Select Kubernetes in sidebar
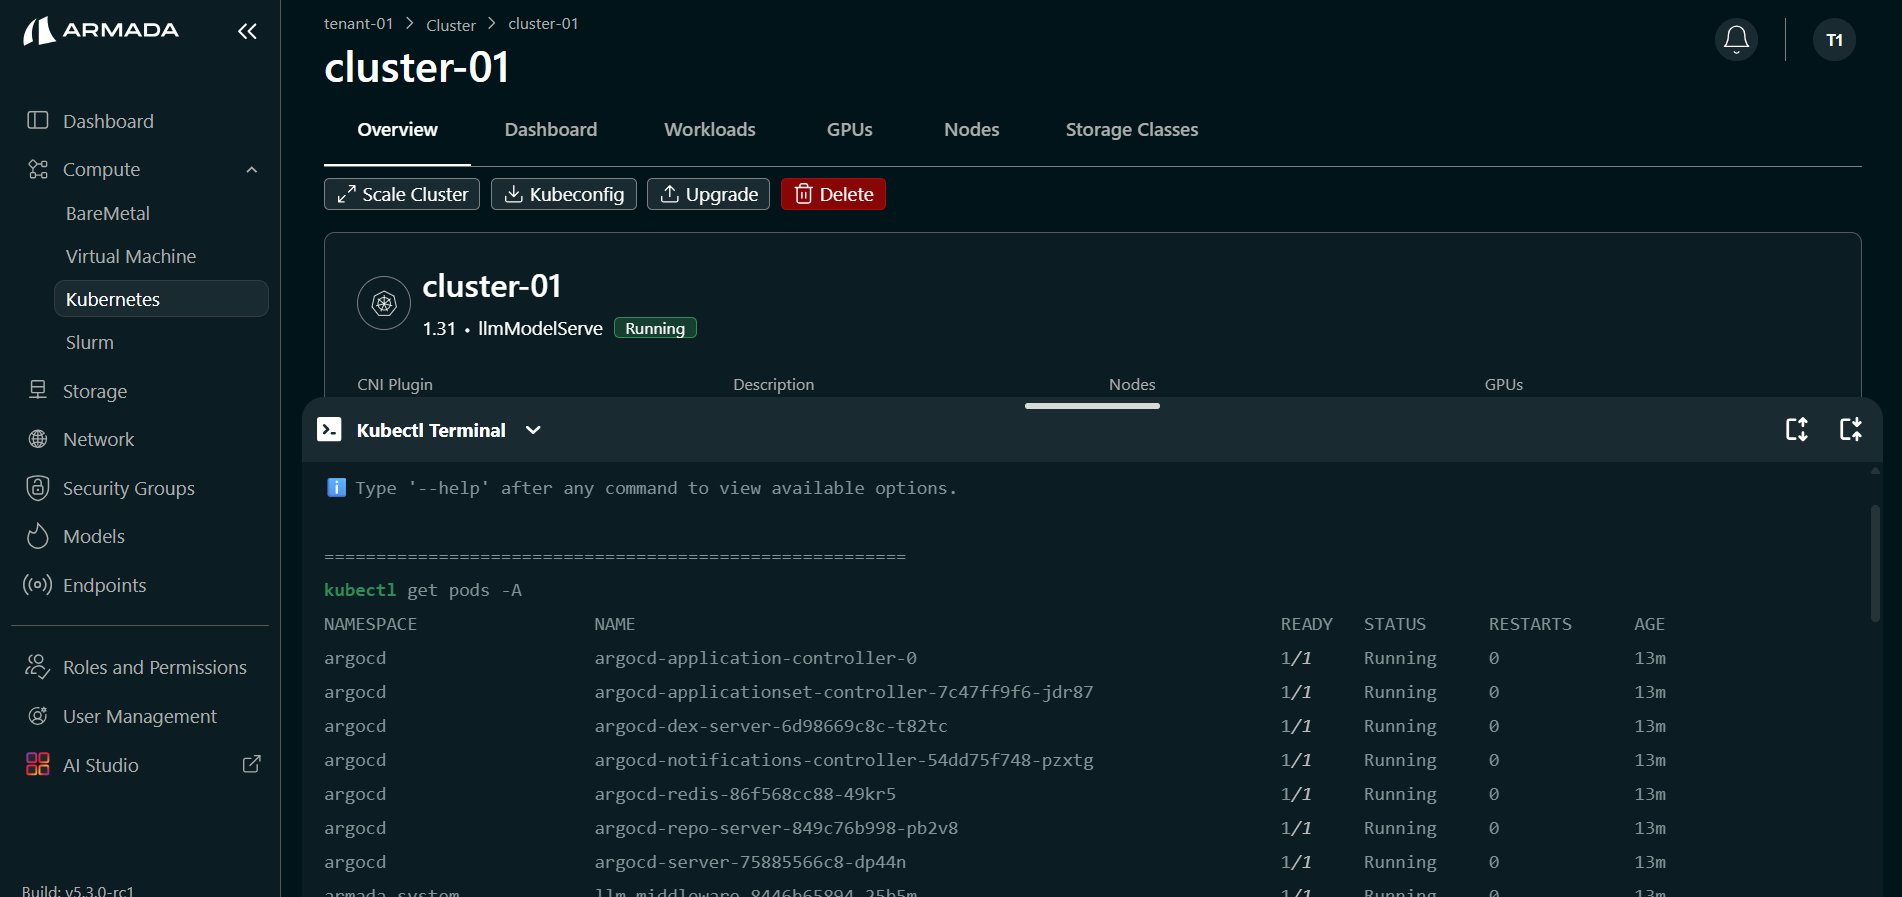Image resolution: width=1902 pixels, height=897 pixels. pos(161,299)
